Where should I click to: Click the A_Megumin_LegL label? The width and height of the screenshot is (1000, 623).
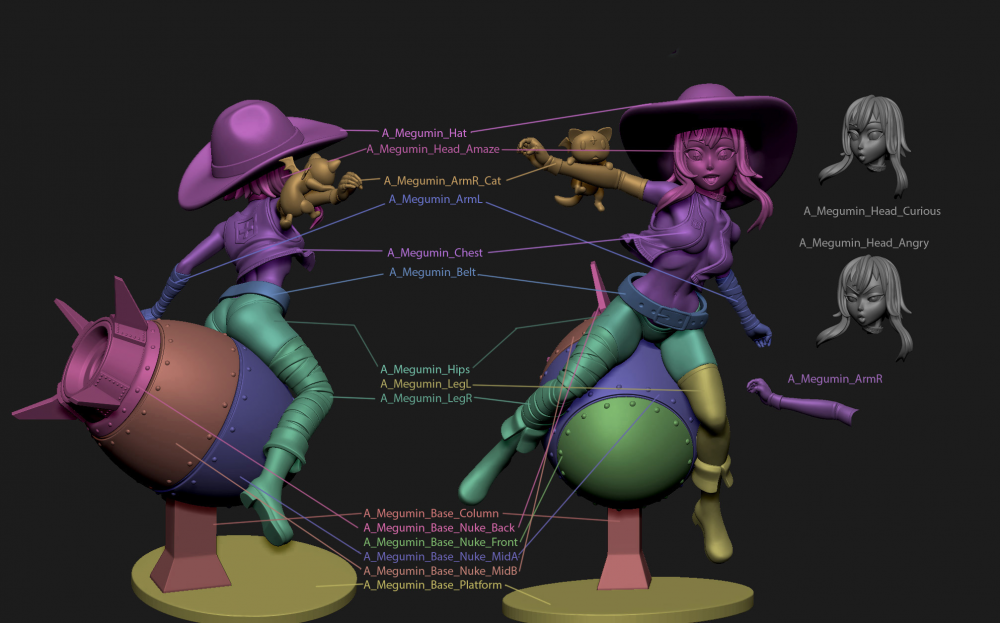pos(425,384)
